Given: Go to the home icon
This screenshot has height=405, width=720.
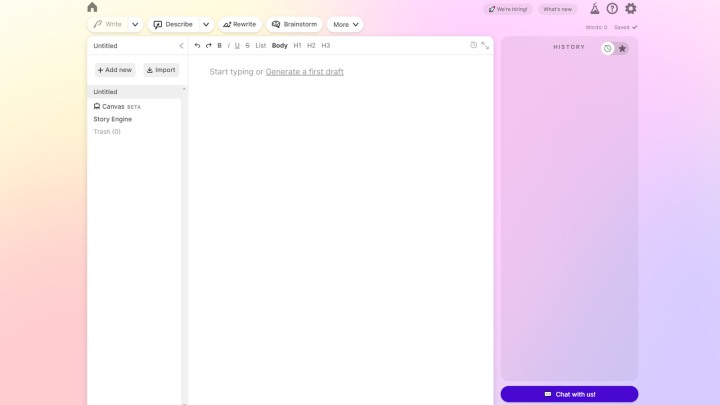Looking at the screenshot, I should click(92, 8).
